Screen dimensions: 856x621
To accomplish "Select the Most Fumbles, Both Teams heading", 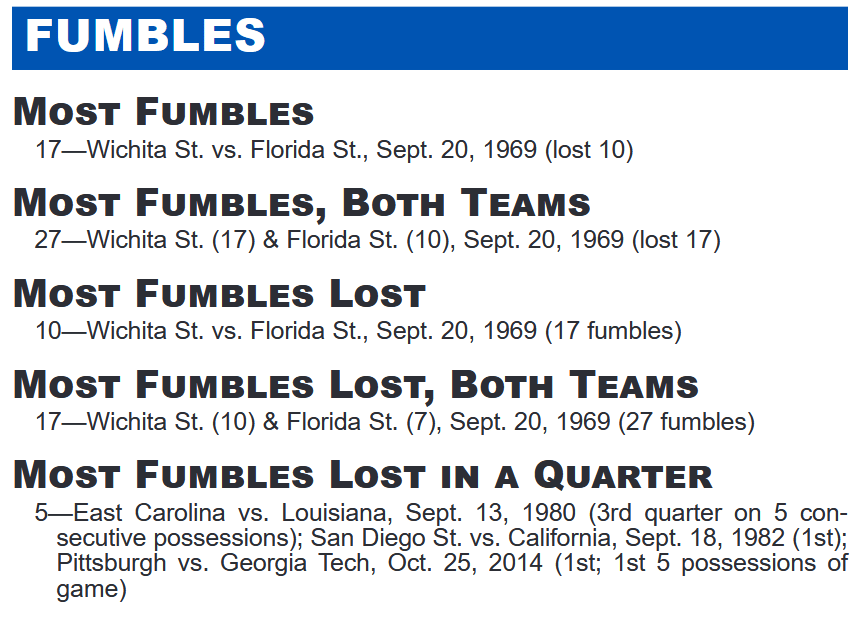I will click(302, 204).
